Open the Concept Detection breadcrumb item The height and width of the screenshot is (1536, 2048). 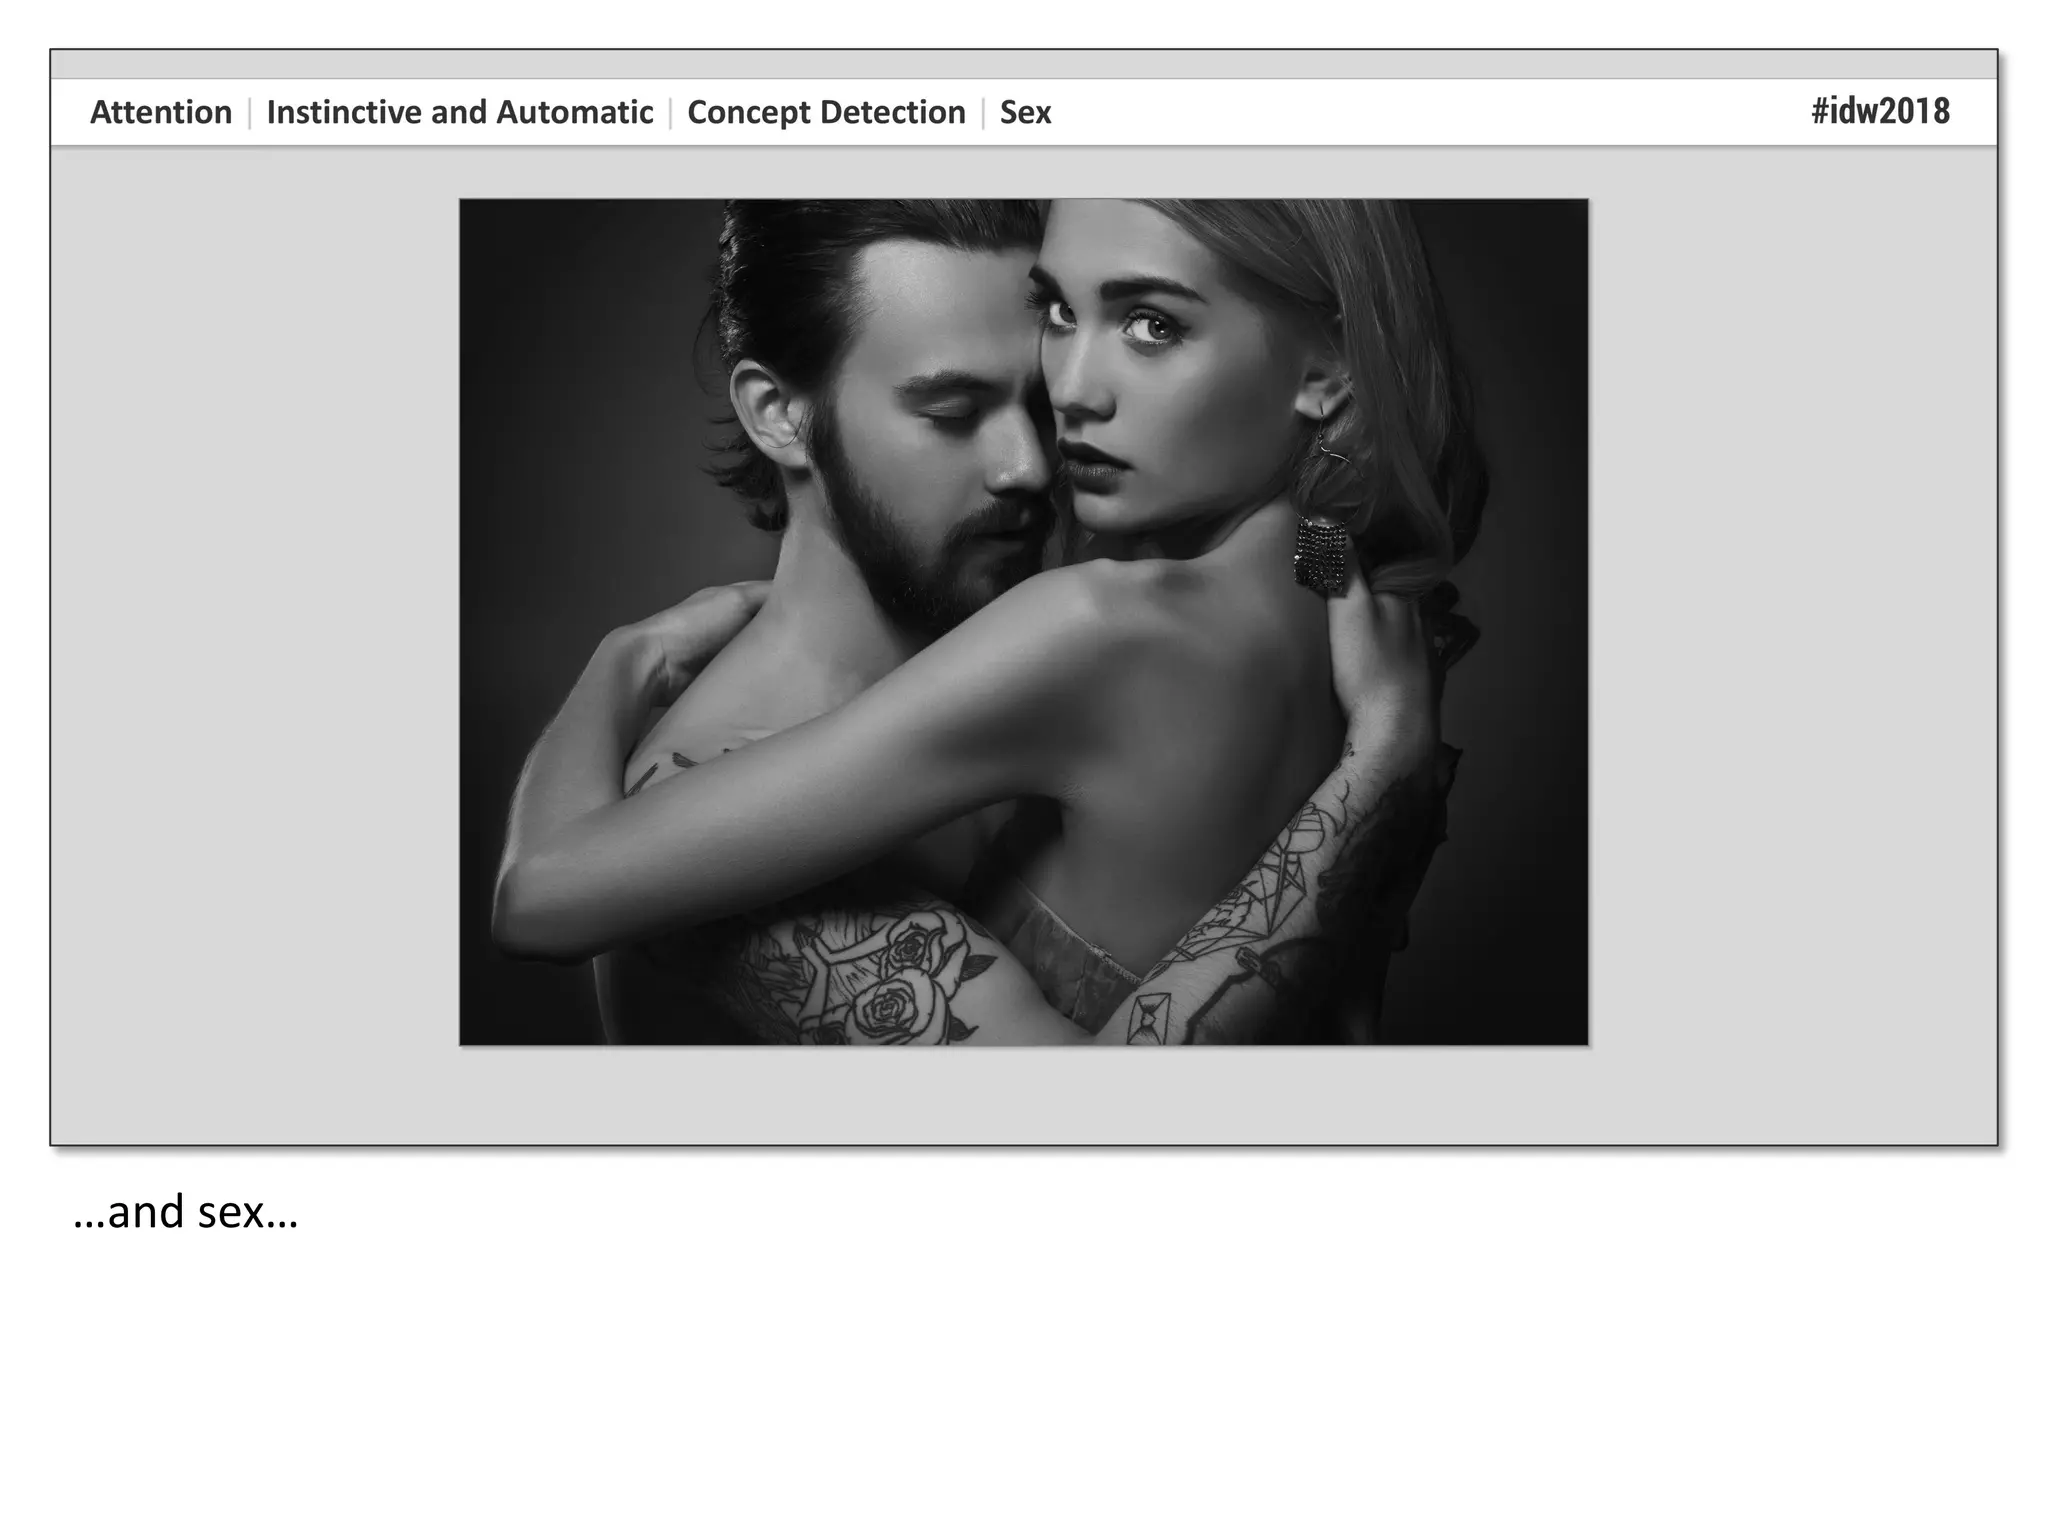826,112
